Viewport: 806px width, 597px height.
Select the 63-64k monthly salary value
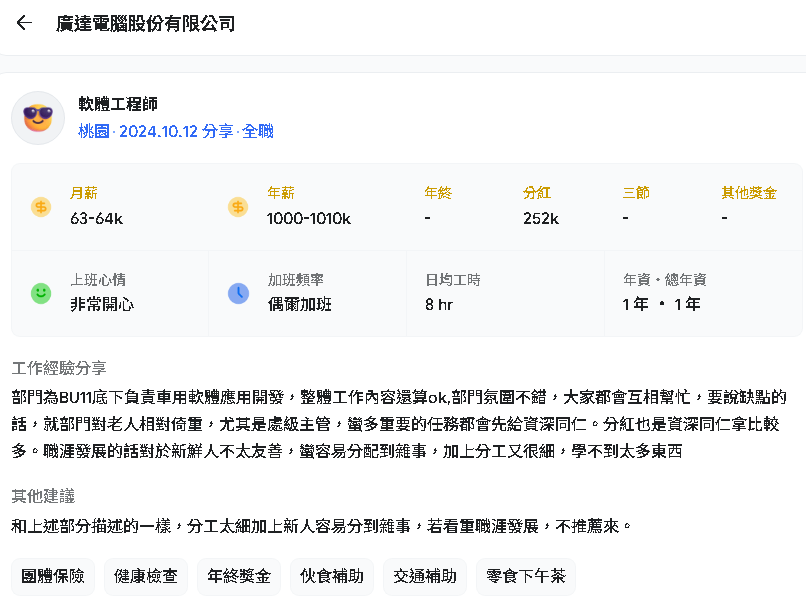coord(97,219)
